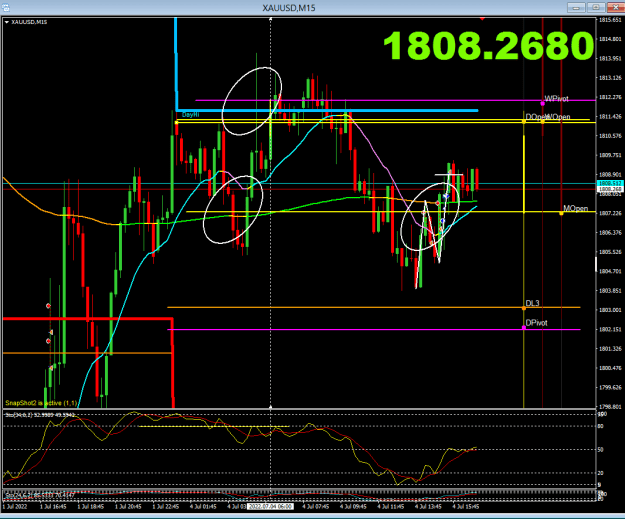The width and height of the screenshot is (625, 519).
Task: Select the DOpen level label
Action: coord(535,117)
